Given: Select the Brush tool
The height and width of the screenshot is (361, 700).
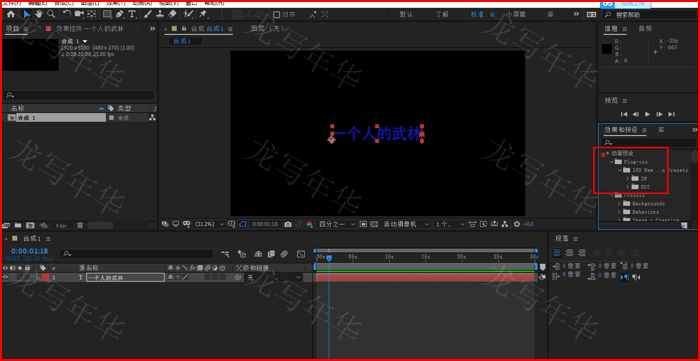Looking at the screenshot, I should (x=148, y=14).
